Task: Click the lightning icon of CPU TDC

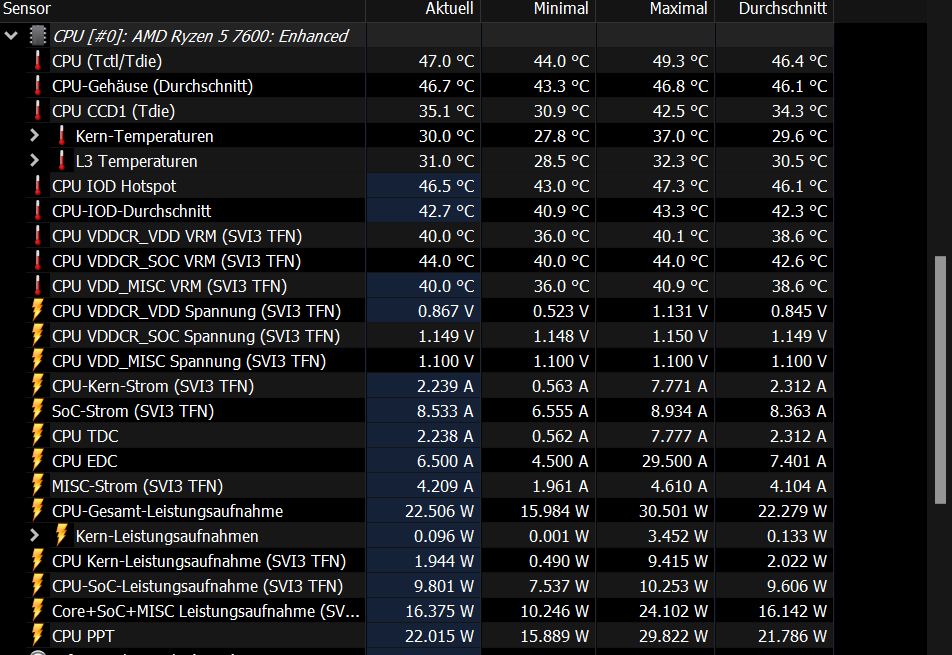Action: [x=38, y=436]
